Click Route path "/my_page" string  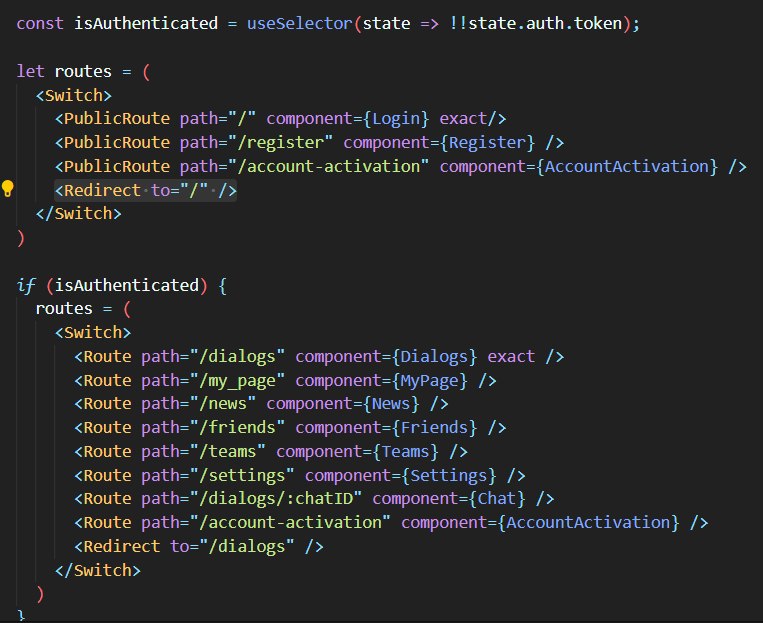237,380
